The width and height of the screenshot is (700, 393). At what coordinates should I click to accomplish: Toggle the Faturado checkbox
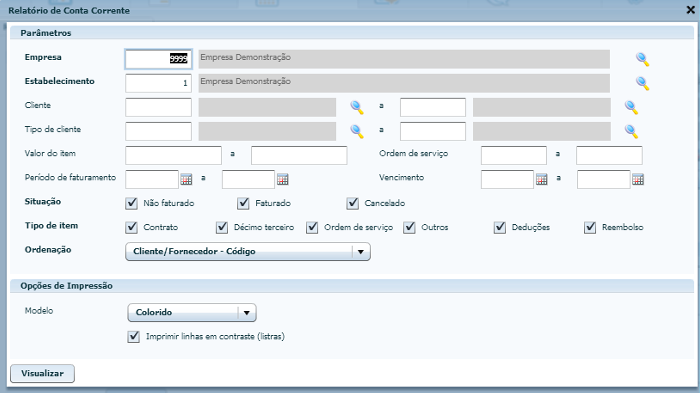[x=243, y=203]
